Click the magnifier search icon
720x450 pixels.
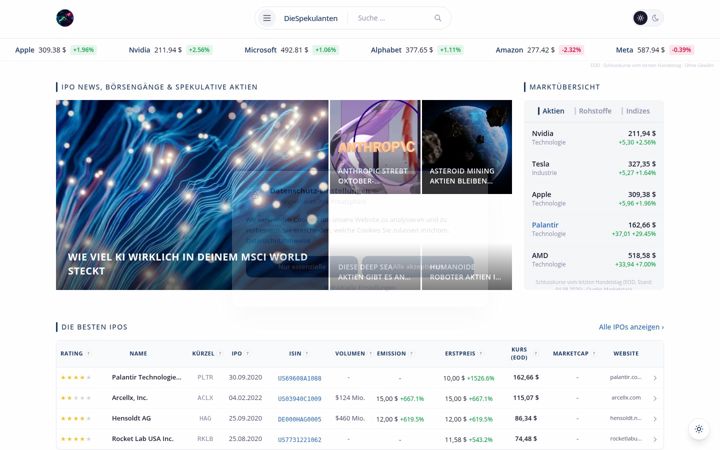coord(438,18)
